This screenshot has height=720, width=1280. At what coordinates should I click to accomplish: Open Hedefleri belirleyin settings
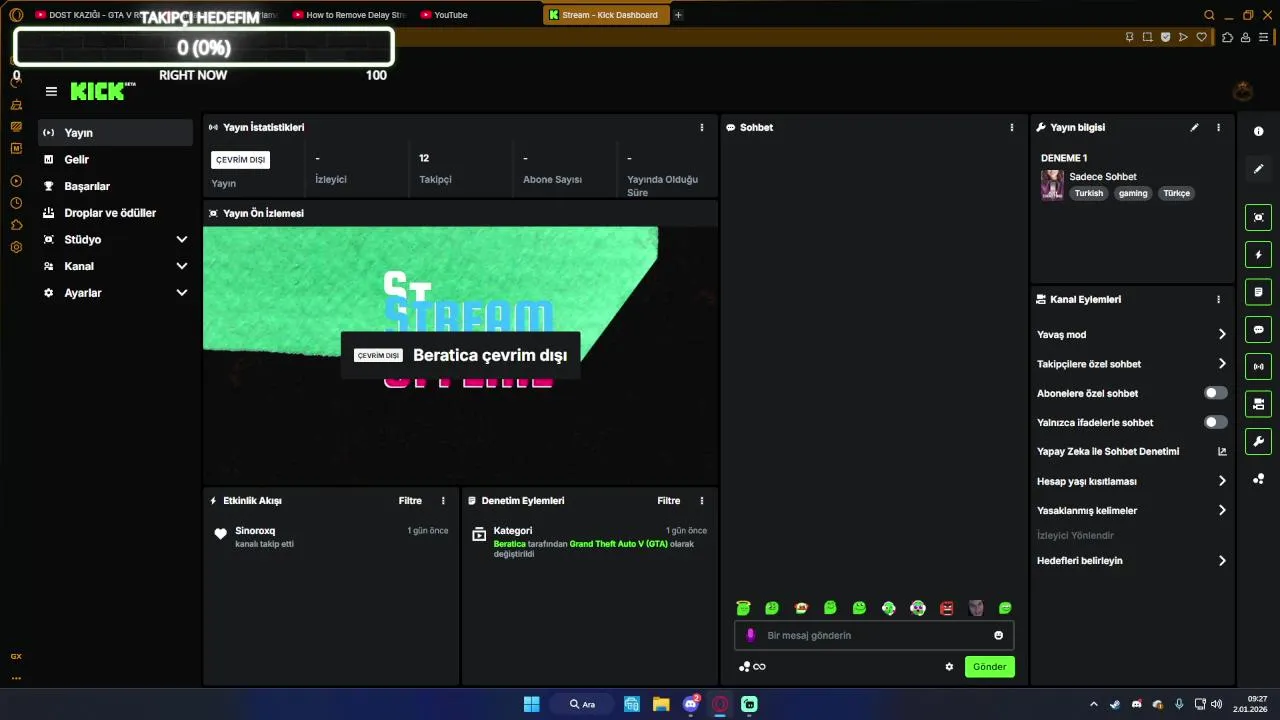click(1132, 560)
